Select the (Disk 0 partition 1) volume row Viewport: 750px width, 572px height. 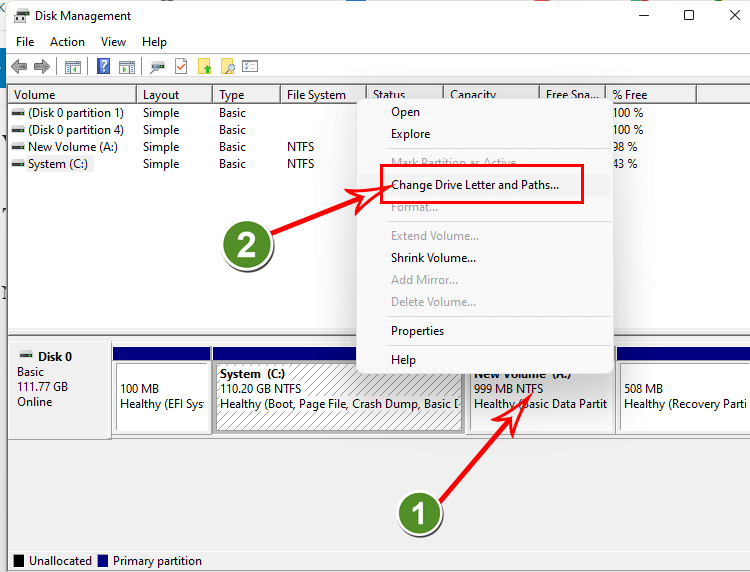tap(76, 113)
